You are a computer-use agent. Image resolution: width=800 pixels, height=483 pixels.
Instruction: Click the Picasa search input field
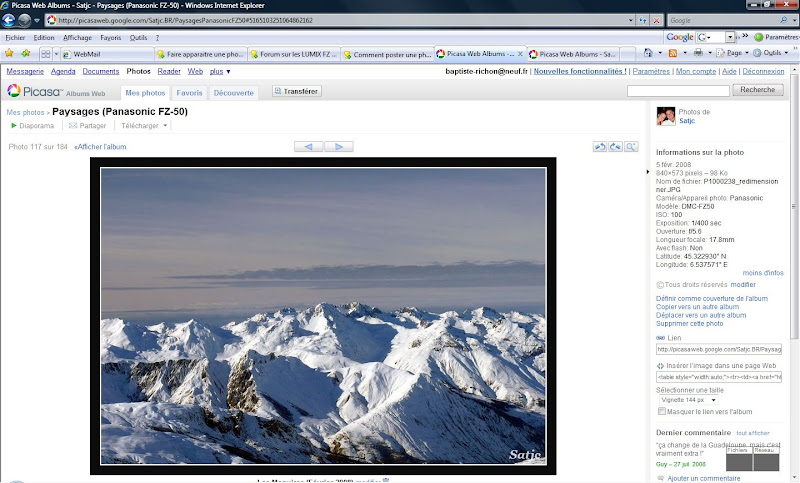tap(678, 91)
